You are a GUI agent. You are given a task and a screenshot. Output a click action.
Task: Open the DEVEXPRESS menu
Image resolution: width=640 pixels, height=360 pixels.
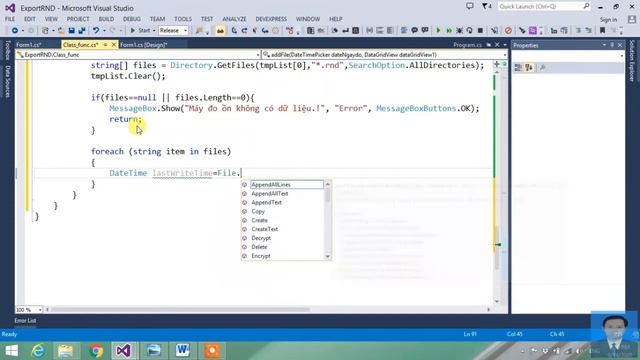[x=271, y=19]
